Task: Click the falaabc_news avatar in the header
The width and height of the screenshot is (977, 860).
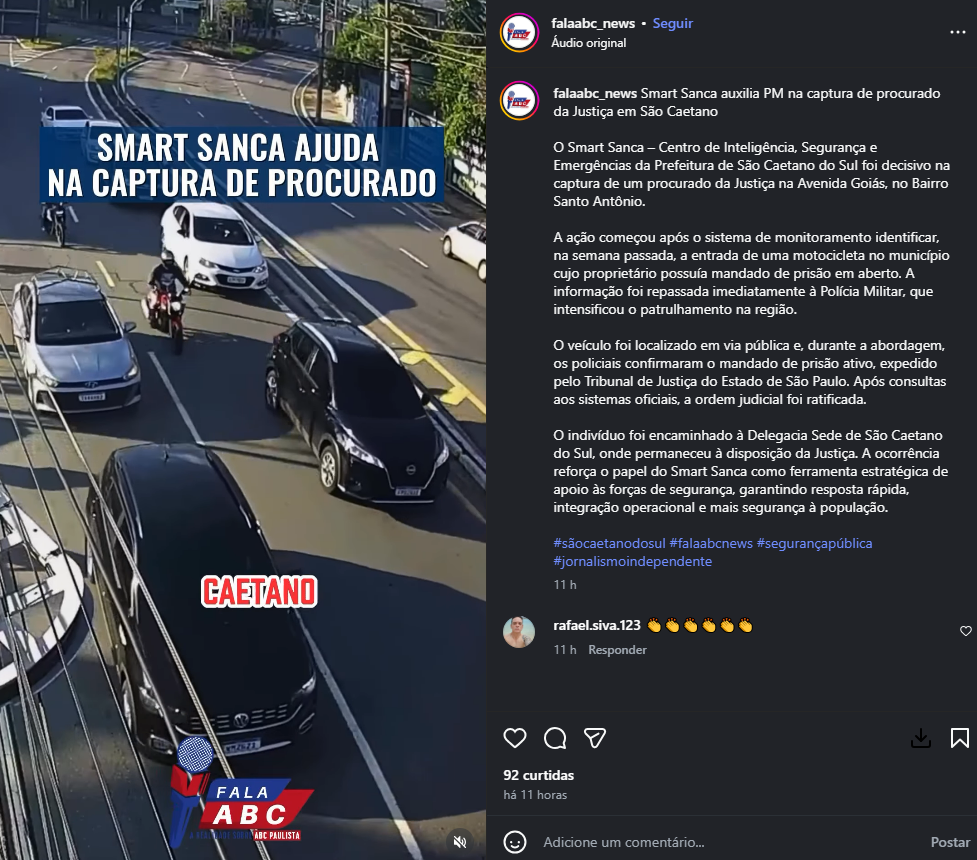Action: (519, 32)
